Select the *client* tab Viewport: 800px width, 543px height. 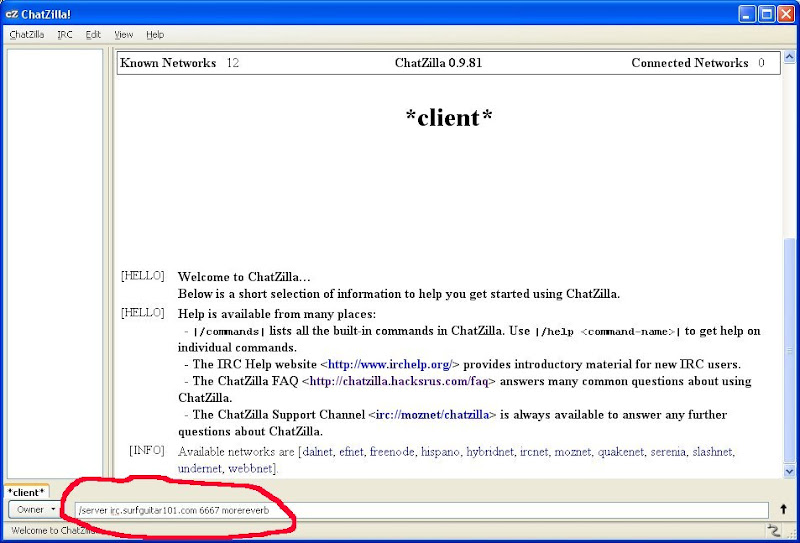[x=26, y=492]
